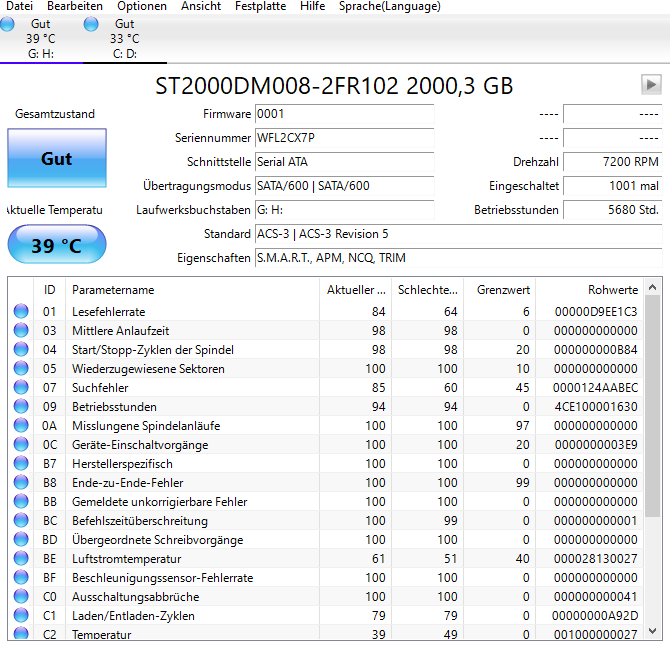Select the G: H: disk tab

[x=41, y=39]
